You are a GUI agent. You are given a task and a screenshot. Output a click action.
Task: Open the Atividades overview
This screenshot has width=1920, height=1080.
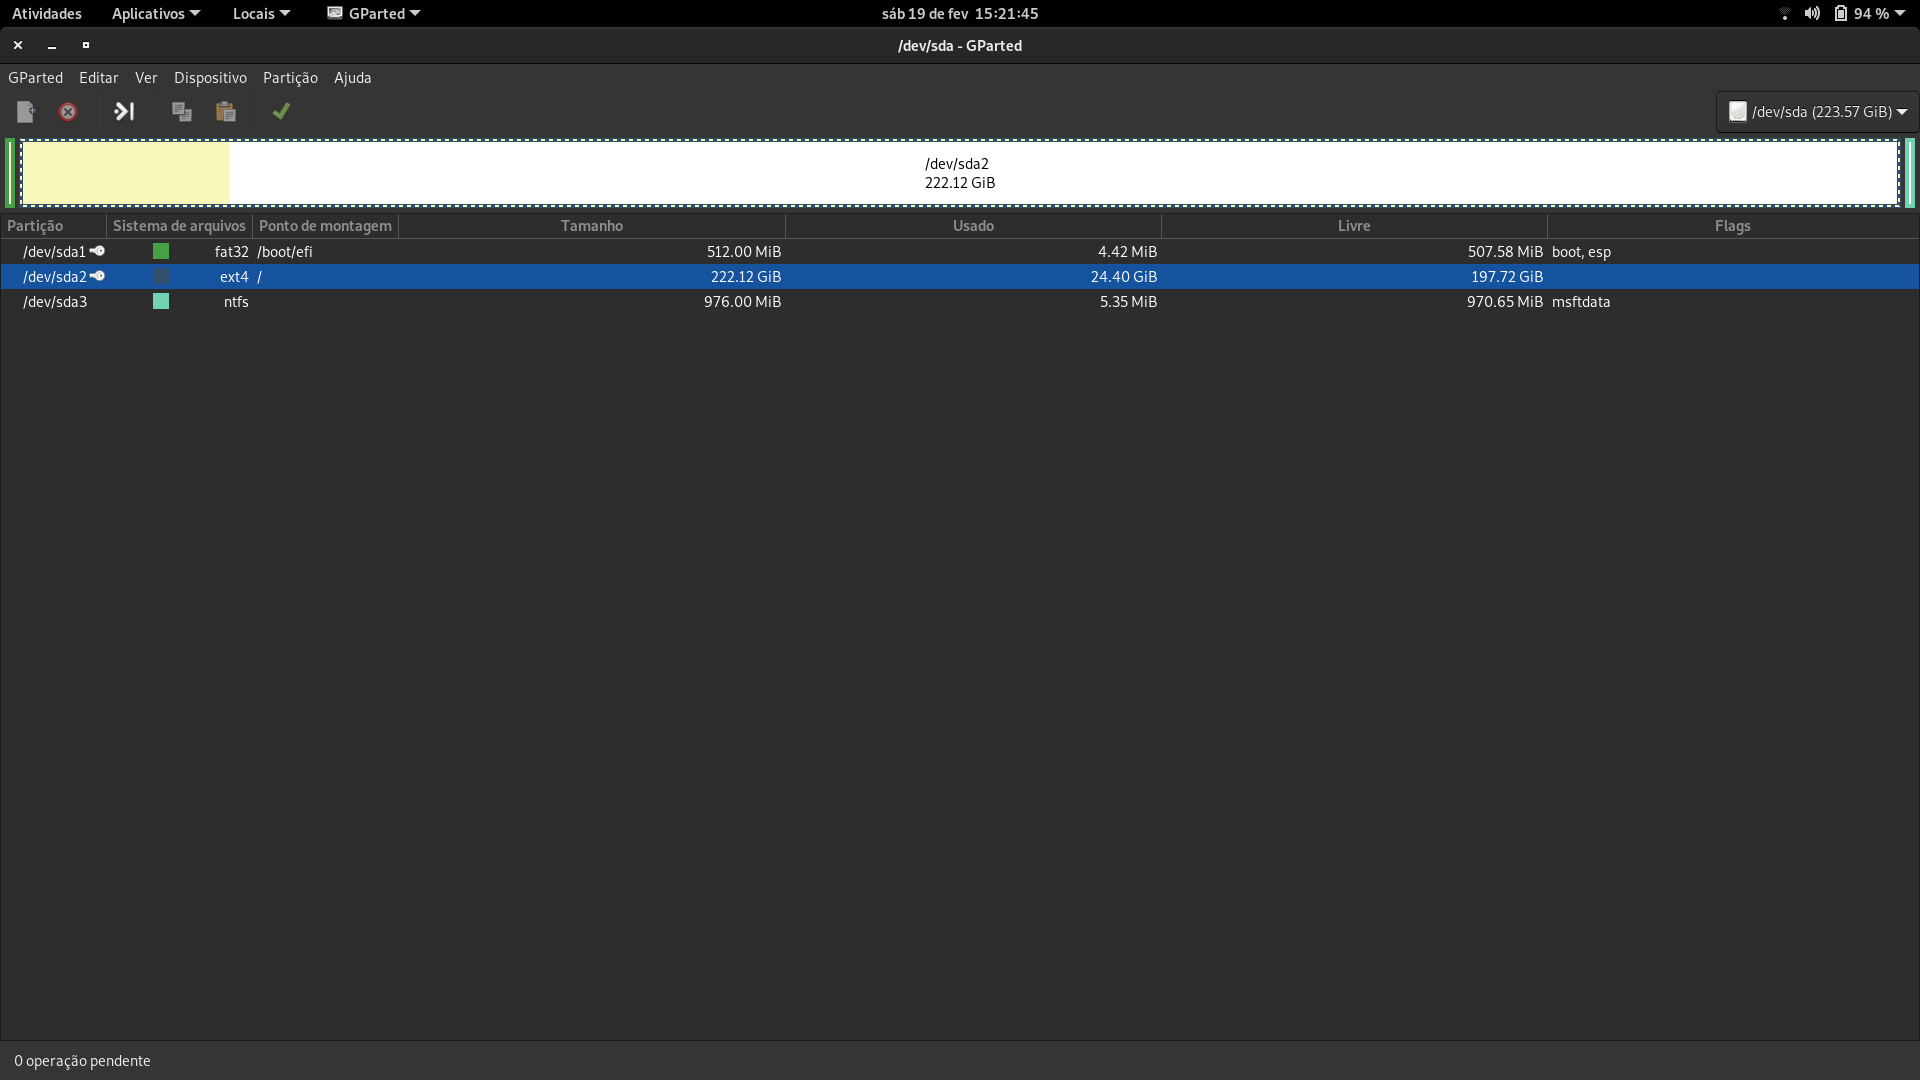(x=47, y=13)
